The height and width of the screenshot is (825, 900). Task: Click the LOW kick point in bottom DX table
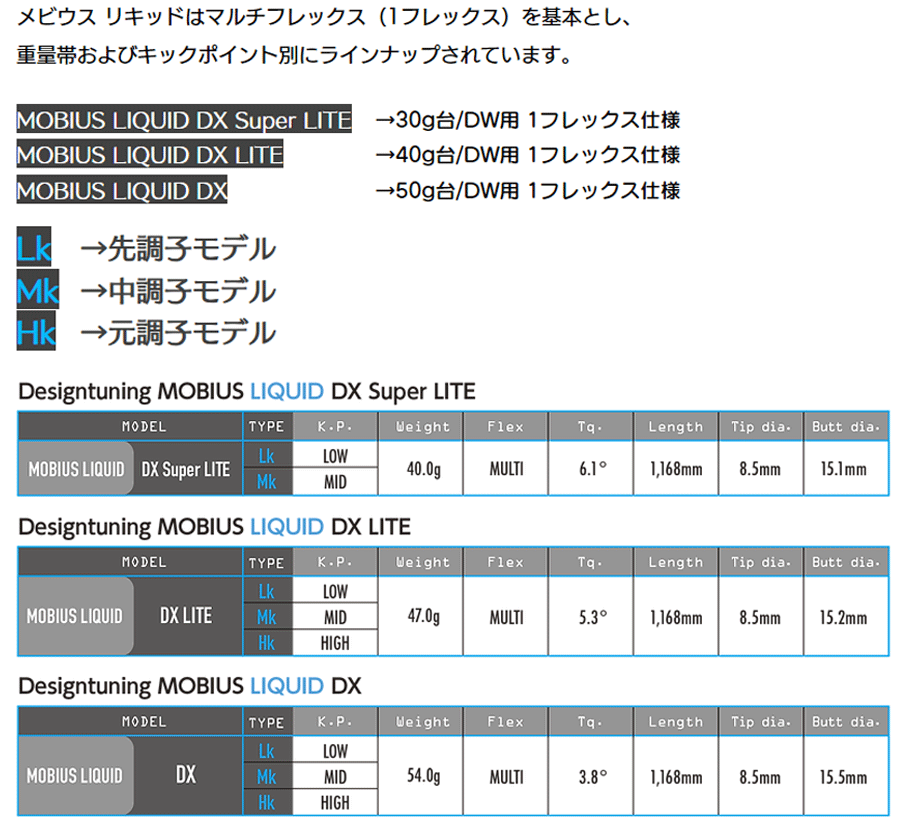tap(335, 750)
